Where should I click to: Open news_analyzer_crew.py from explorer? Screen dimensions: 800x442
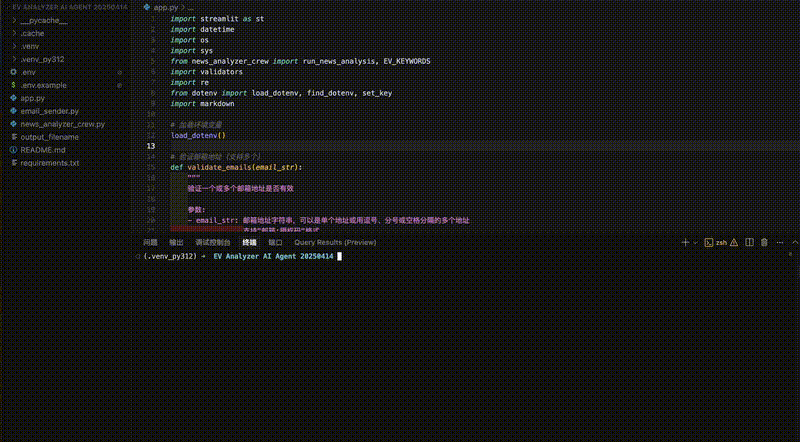[65, 124]
